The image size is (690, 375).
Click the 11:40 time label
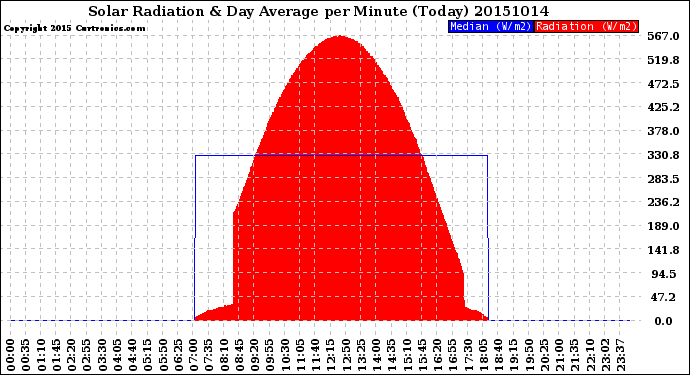click(x=315, y=355)
